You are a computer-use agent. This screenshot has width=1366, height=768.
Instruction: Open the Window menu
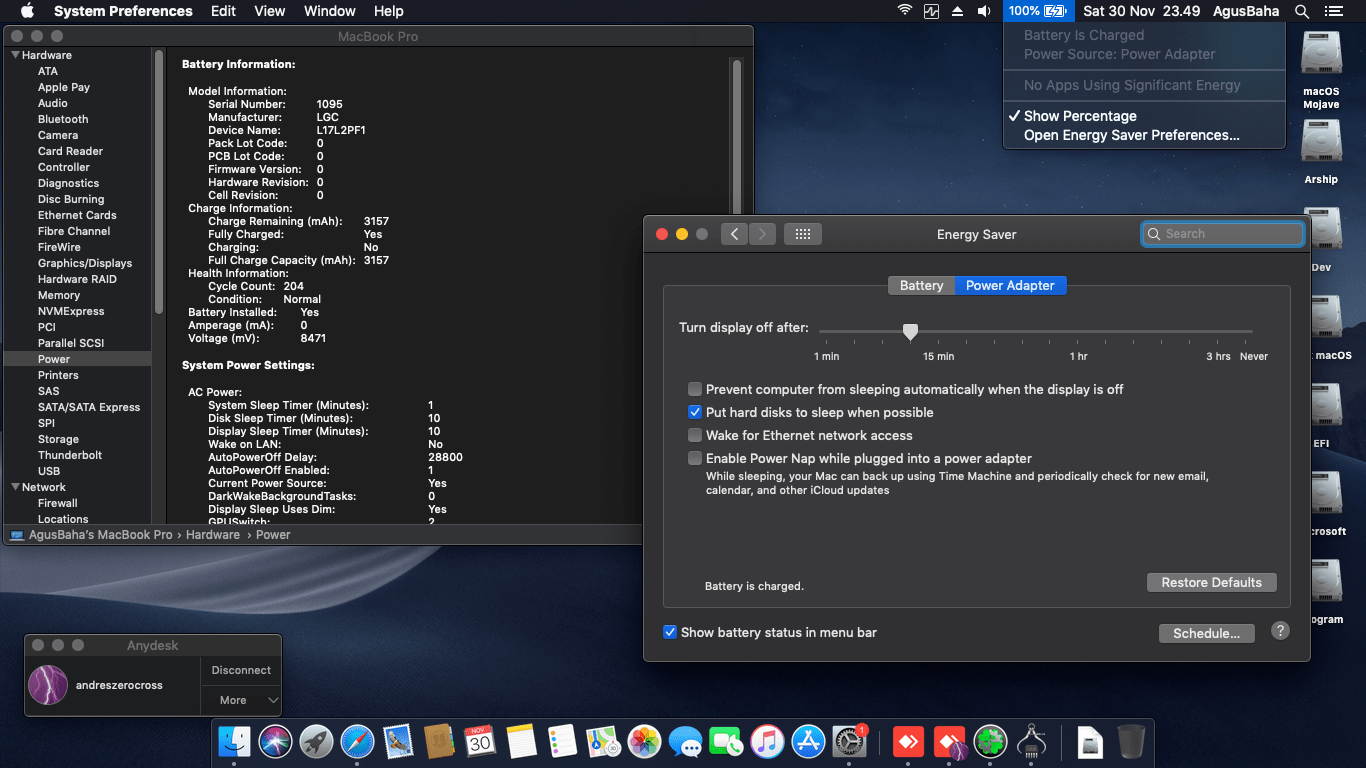pos(329,11)
